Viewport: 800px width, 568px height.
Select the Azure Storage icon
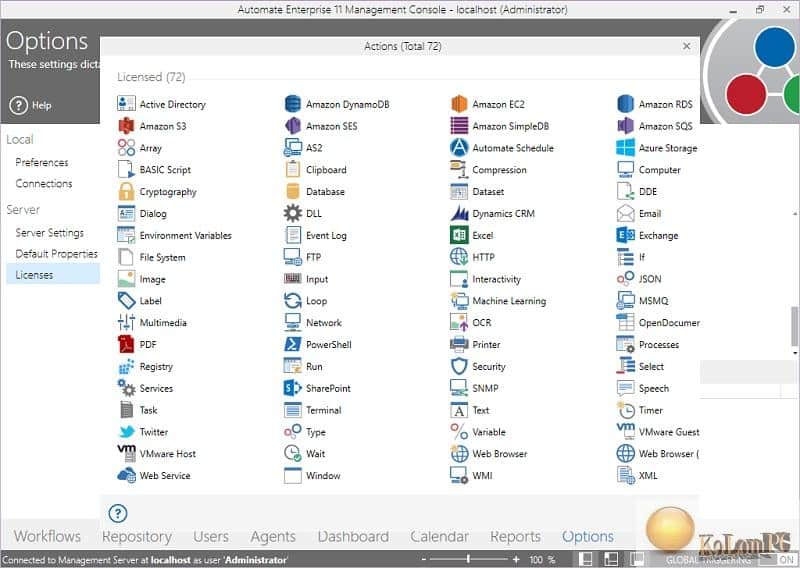tap(626, 148)
